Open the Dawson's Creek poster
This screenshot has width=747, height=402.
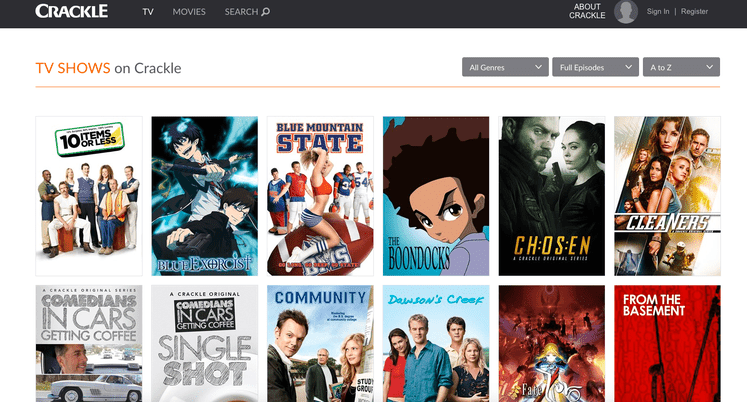coord(436,343)
